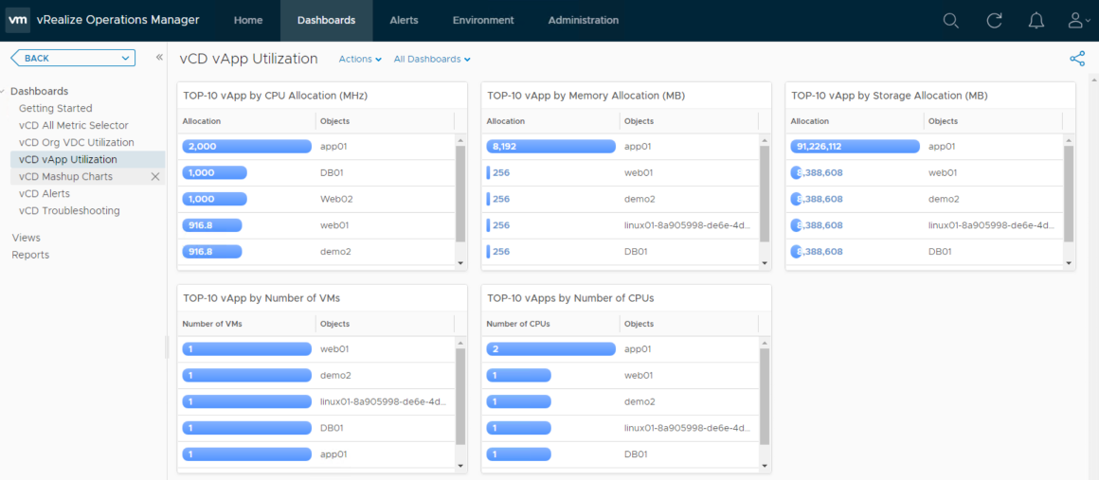Screen dimensions: 1099x480
Task: Click the refresh icon in top bar
Action: click(x=994, y=20)
